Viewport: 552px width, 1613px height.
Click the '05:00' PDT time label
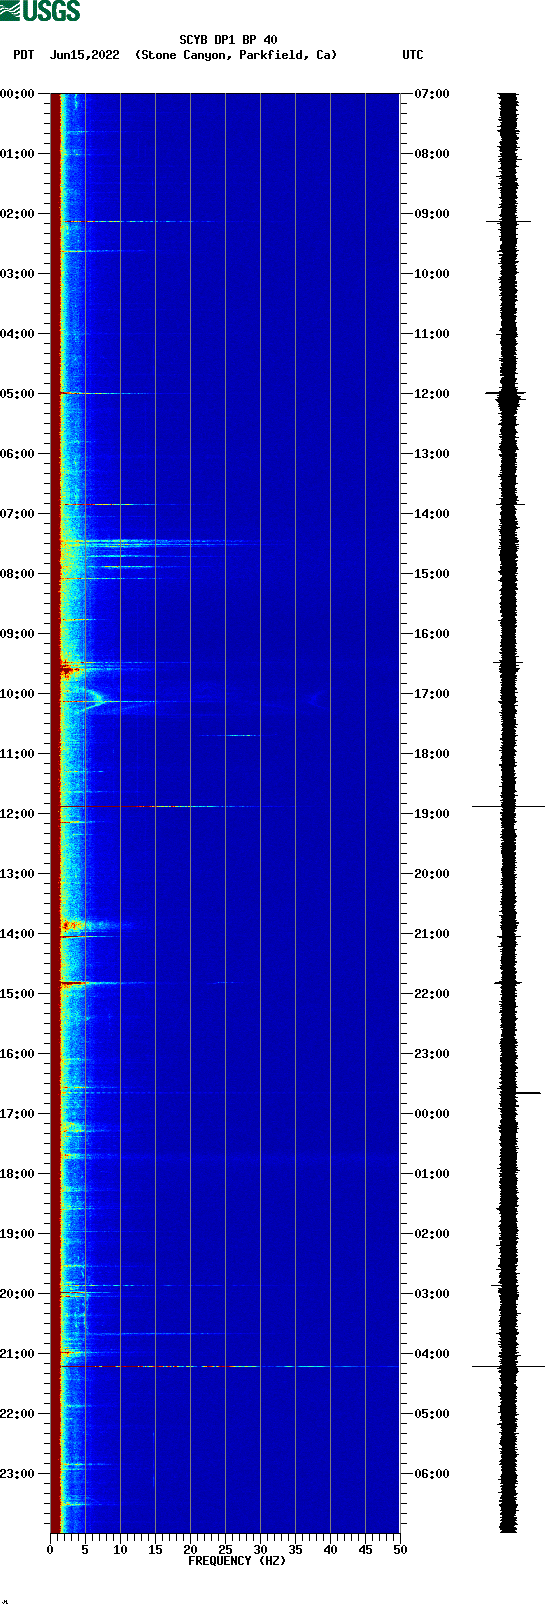tap(18, 394)
